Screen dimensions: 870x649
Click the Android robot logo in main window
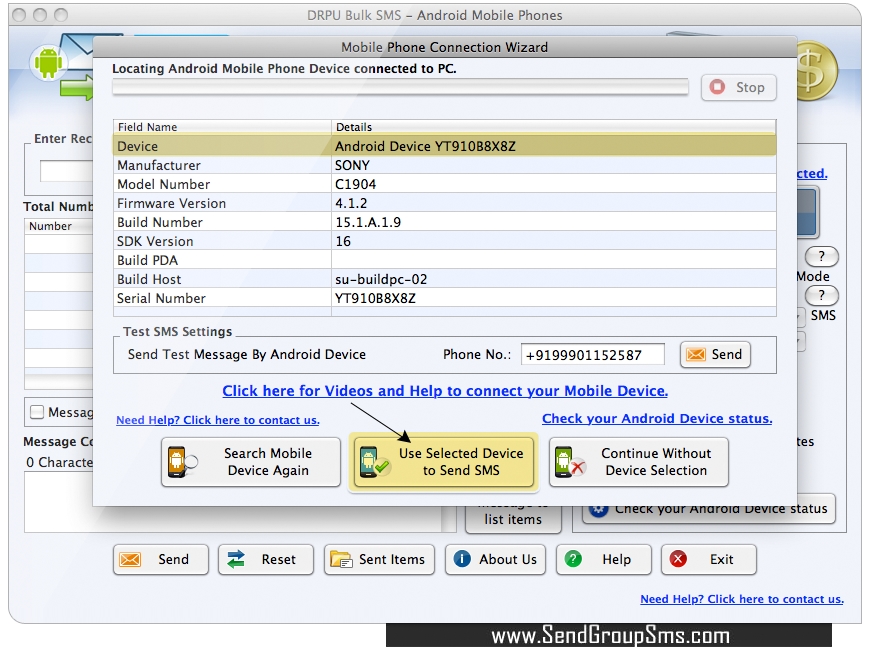(x=48, y=62)
